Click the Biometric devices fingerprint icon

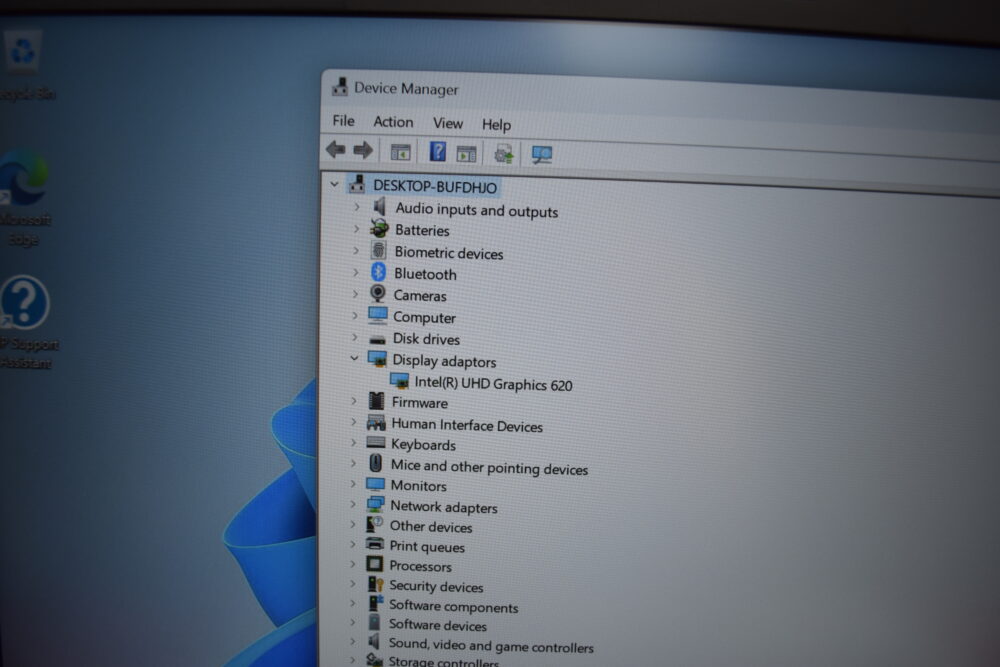point(379,250)
